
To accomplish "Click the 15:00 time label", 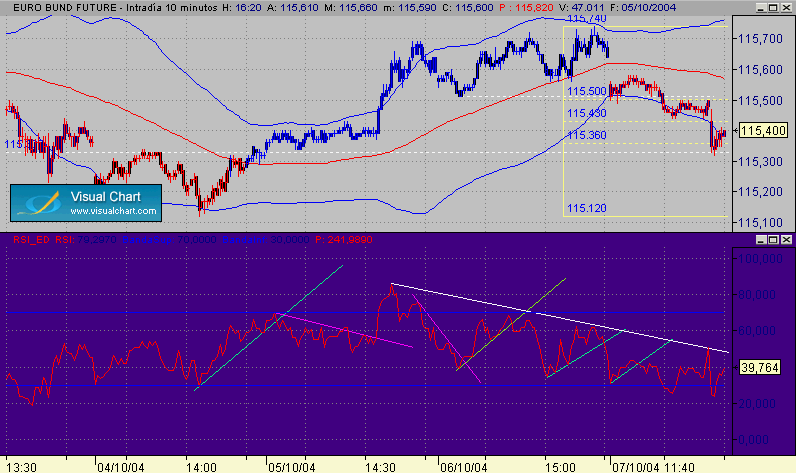I will 560,467.
